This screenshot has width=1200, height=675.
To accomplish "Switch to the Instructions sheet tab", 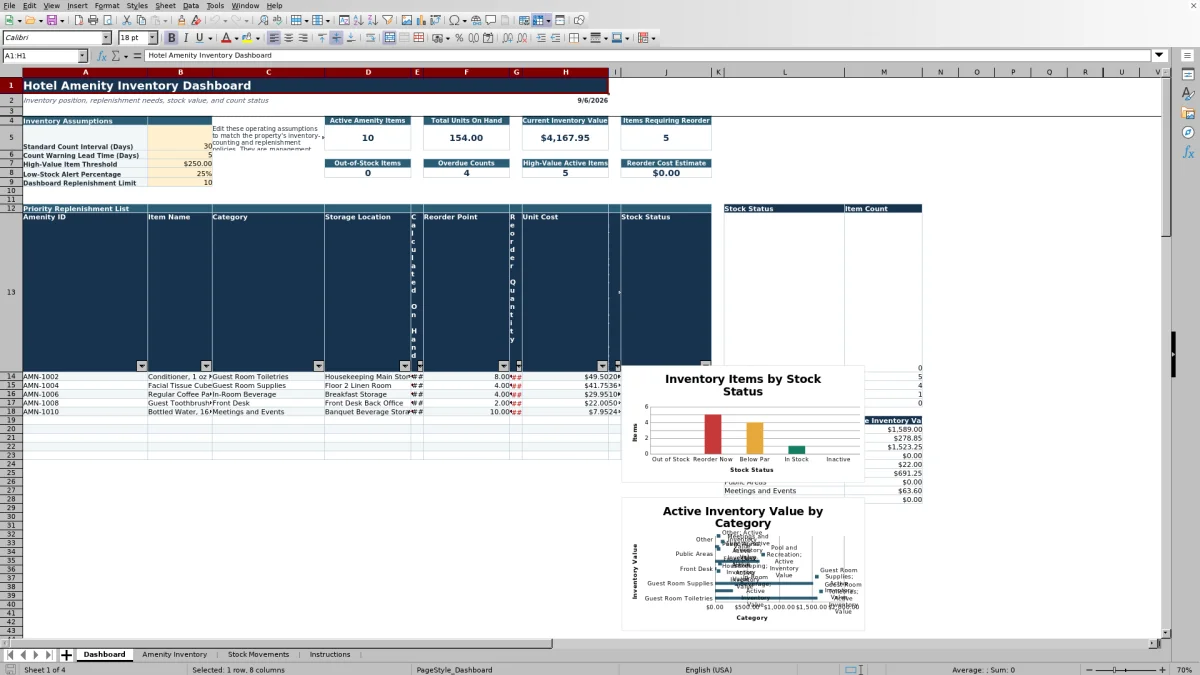I will 330,654.
